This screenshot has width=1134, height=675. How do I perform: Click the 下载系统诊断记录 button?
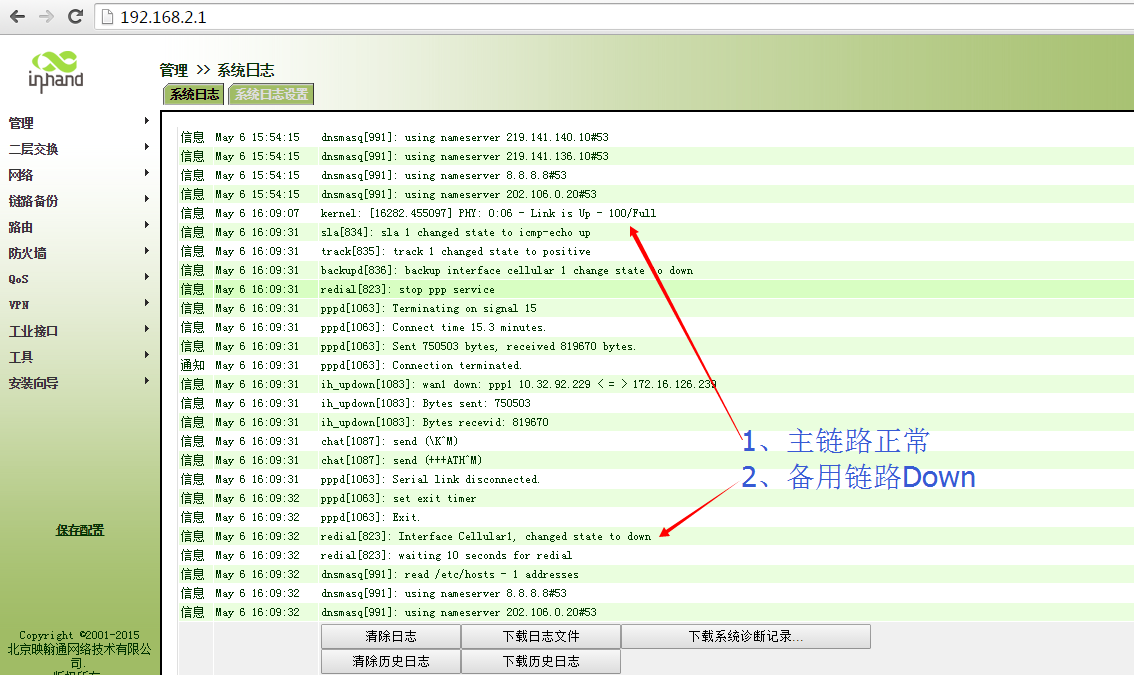click(745, 636)
